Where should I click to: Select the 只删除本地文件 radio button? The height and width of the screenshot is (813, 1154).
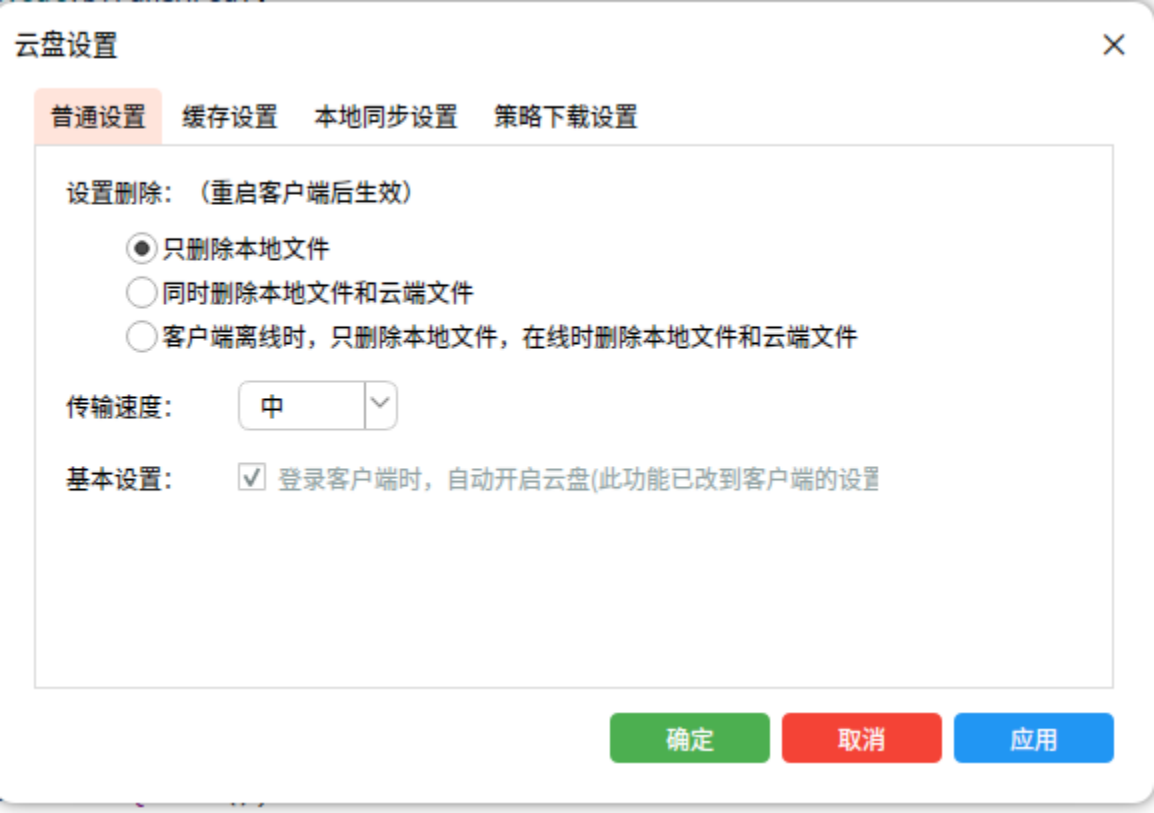142,248
